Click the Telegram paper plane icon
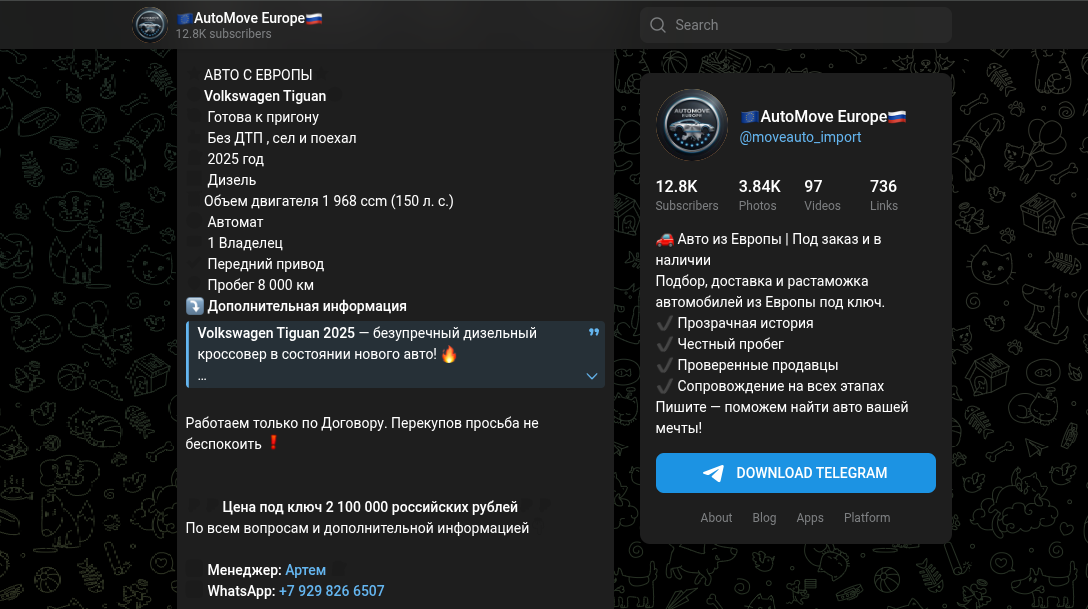This screenshot has height=609, width=1088. [713, 473]
